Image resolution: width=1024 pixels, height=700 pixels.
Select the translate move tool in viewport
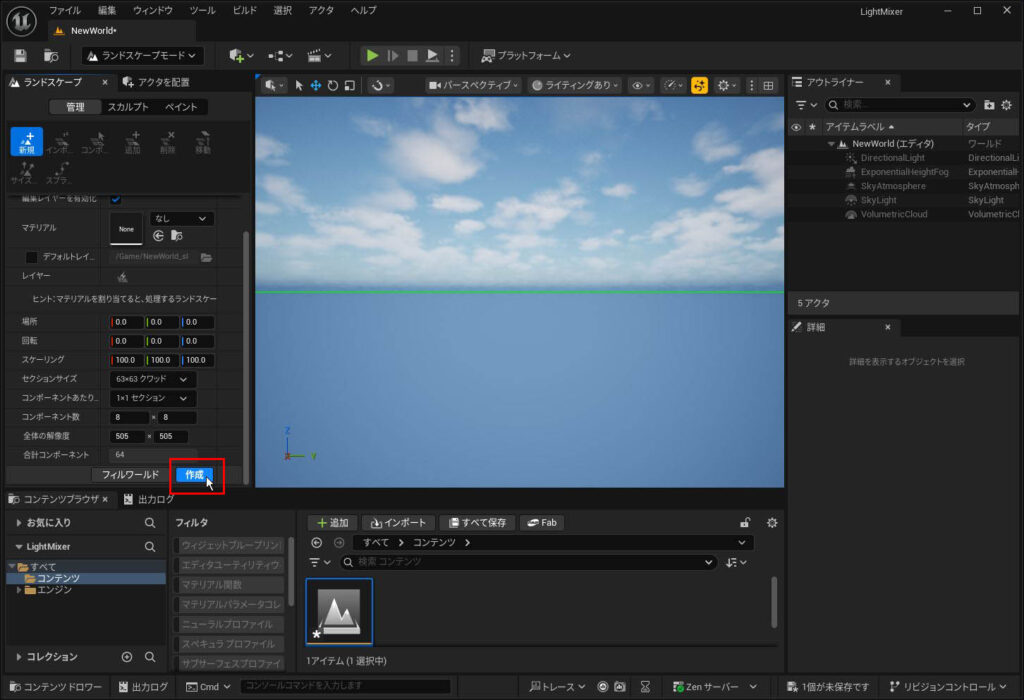[316, 86]
